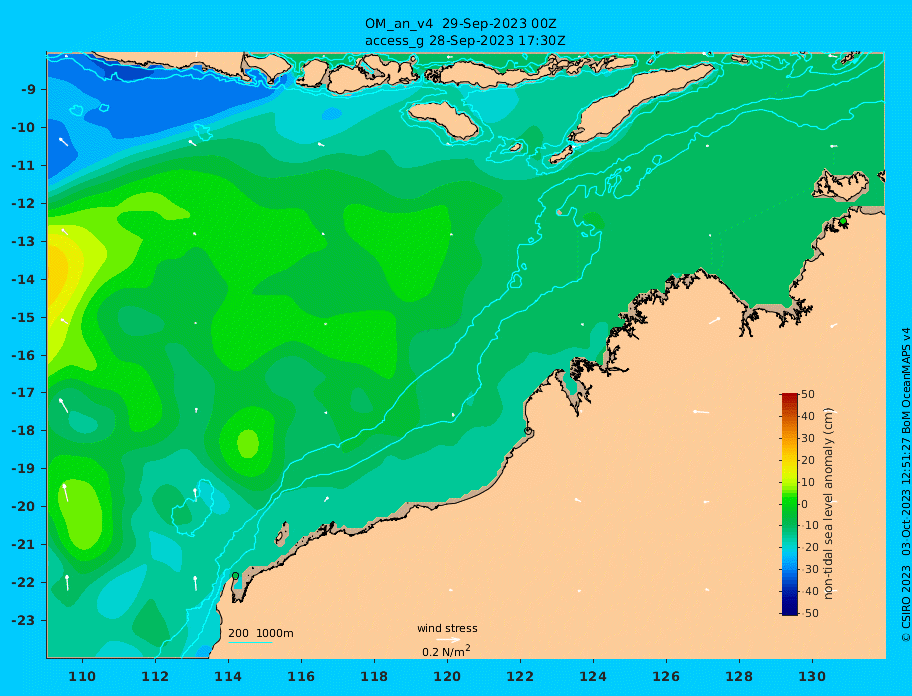The image size is (912, 696).
Task: Click the title text OM_an_v4 29-Sep-2023 00Z
Action: (x=461, y=24)
